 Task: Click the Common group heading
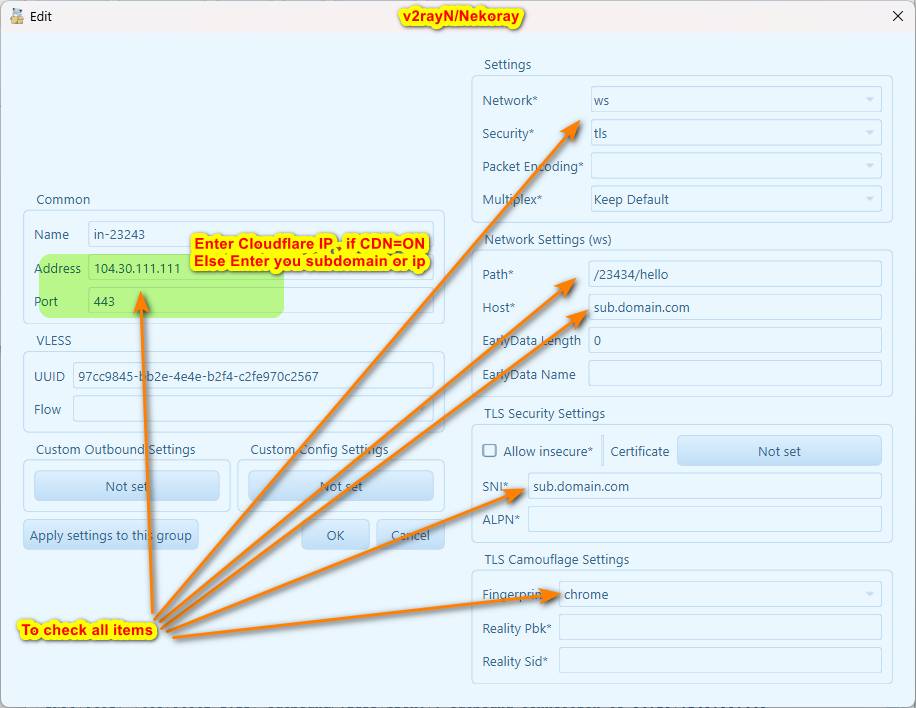pos(63,199)
